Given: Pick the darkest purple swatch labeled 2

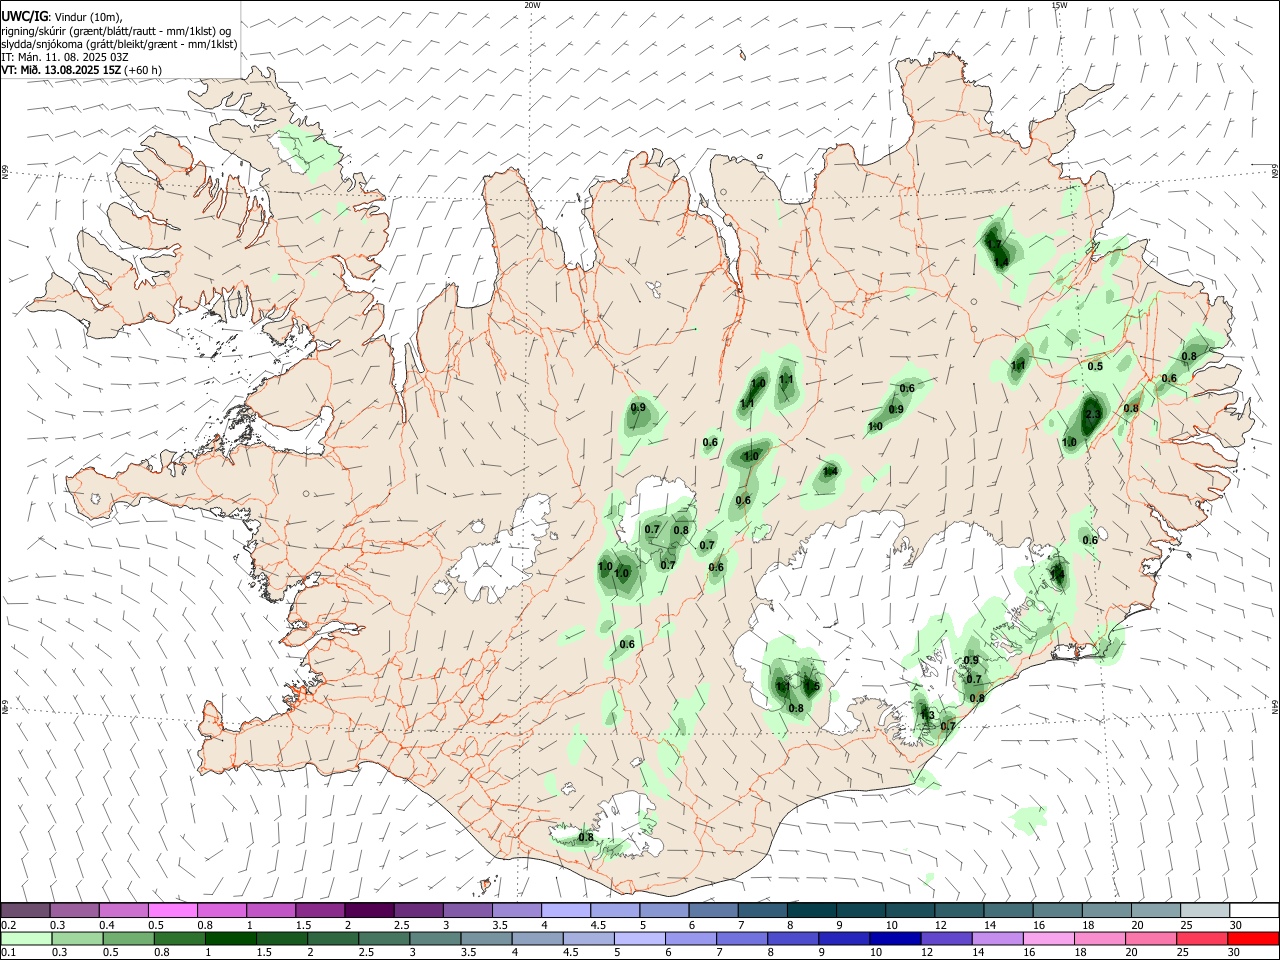Looking at the screenshot, I should pyautogui.click(x=368, y=910).
